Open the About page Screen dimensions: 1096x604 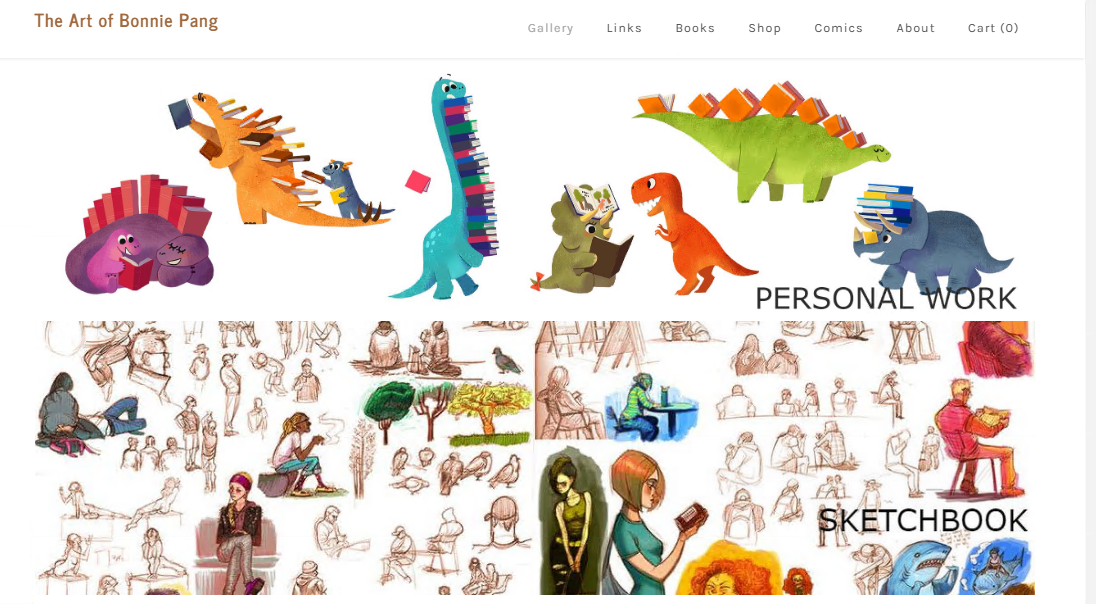(916, 28)
